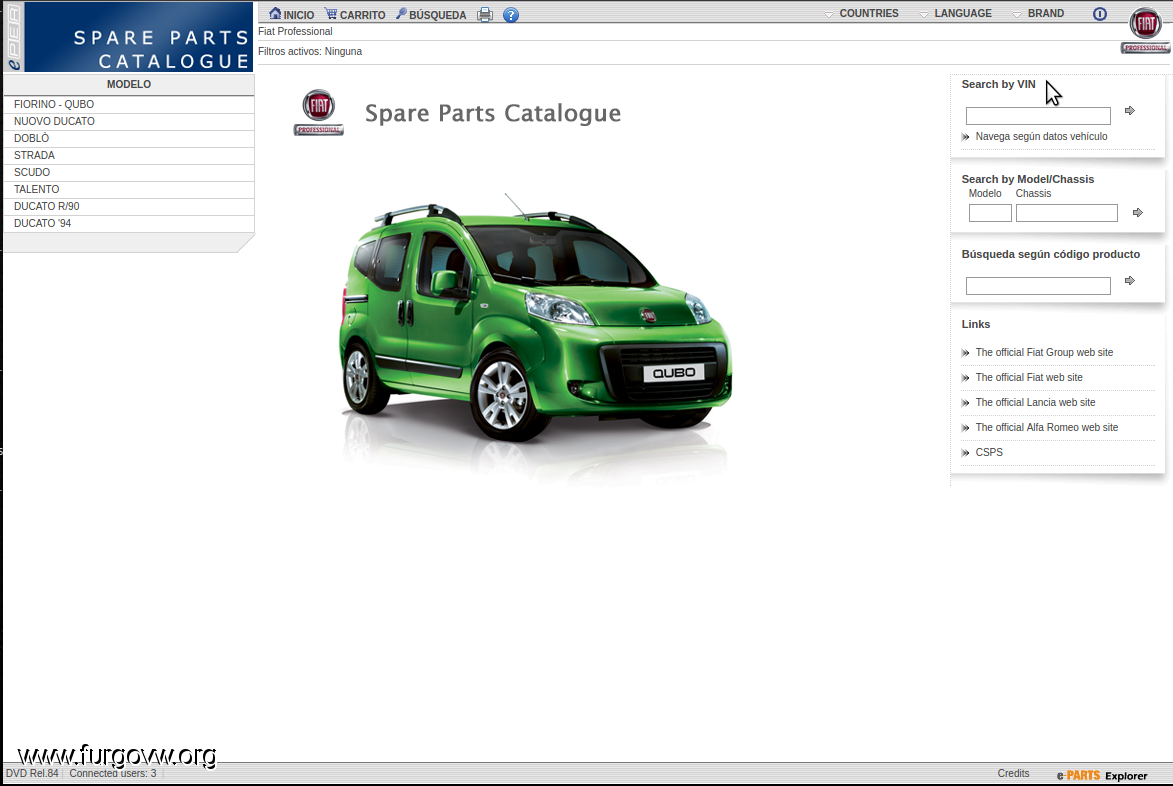Open the CARRITO shopping cart
Image resolution: width=1173 pixels, height=786 pixels.
point(355,14)
